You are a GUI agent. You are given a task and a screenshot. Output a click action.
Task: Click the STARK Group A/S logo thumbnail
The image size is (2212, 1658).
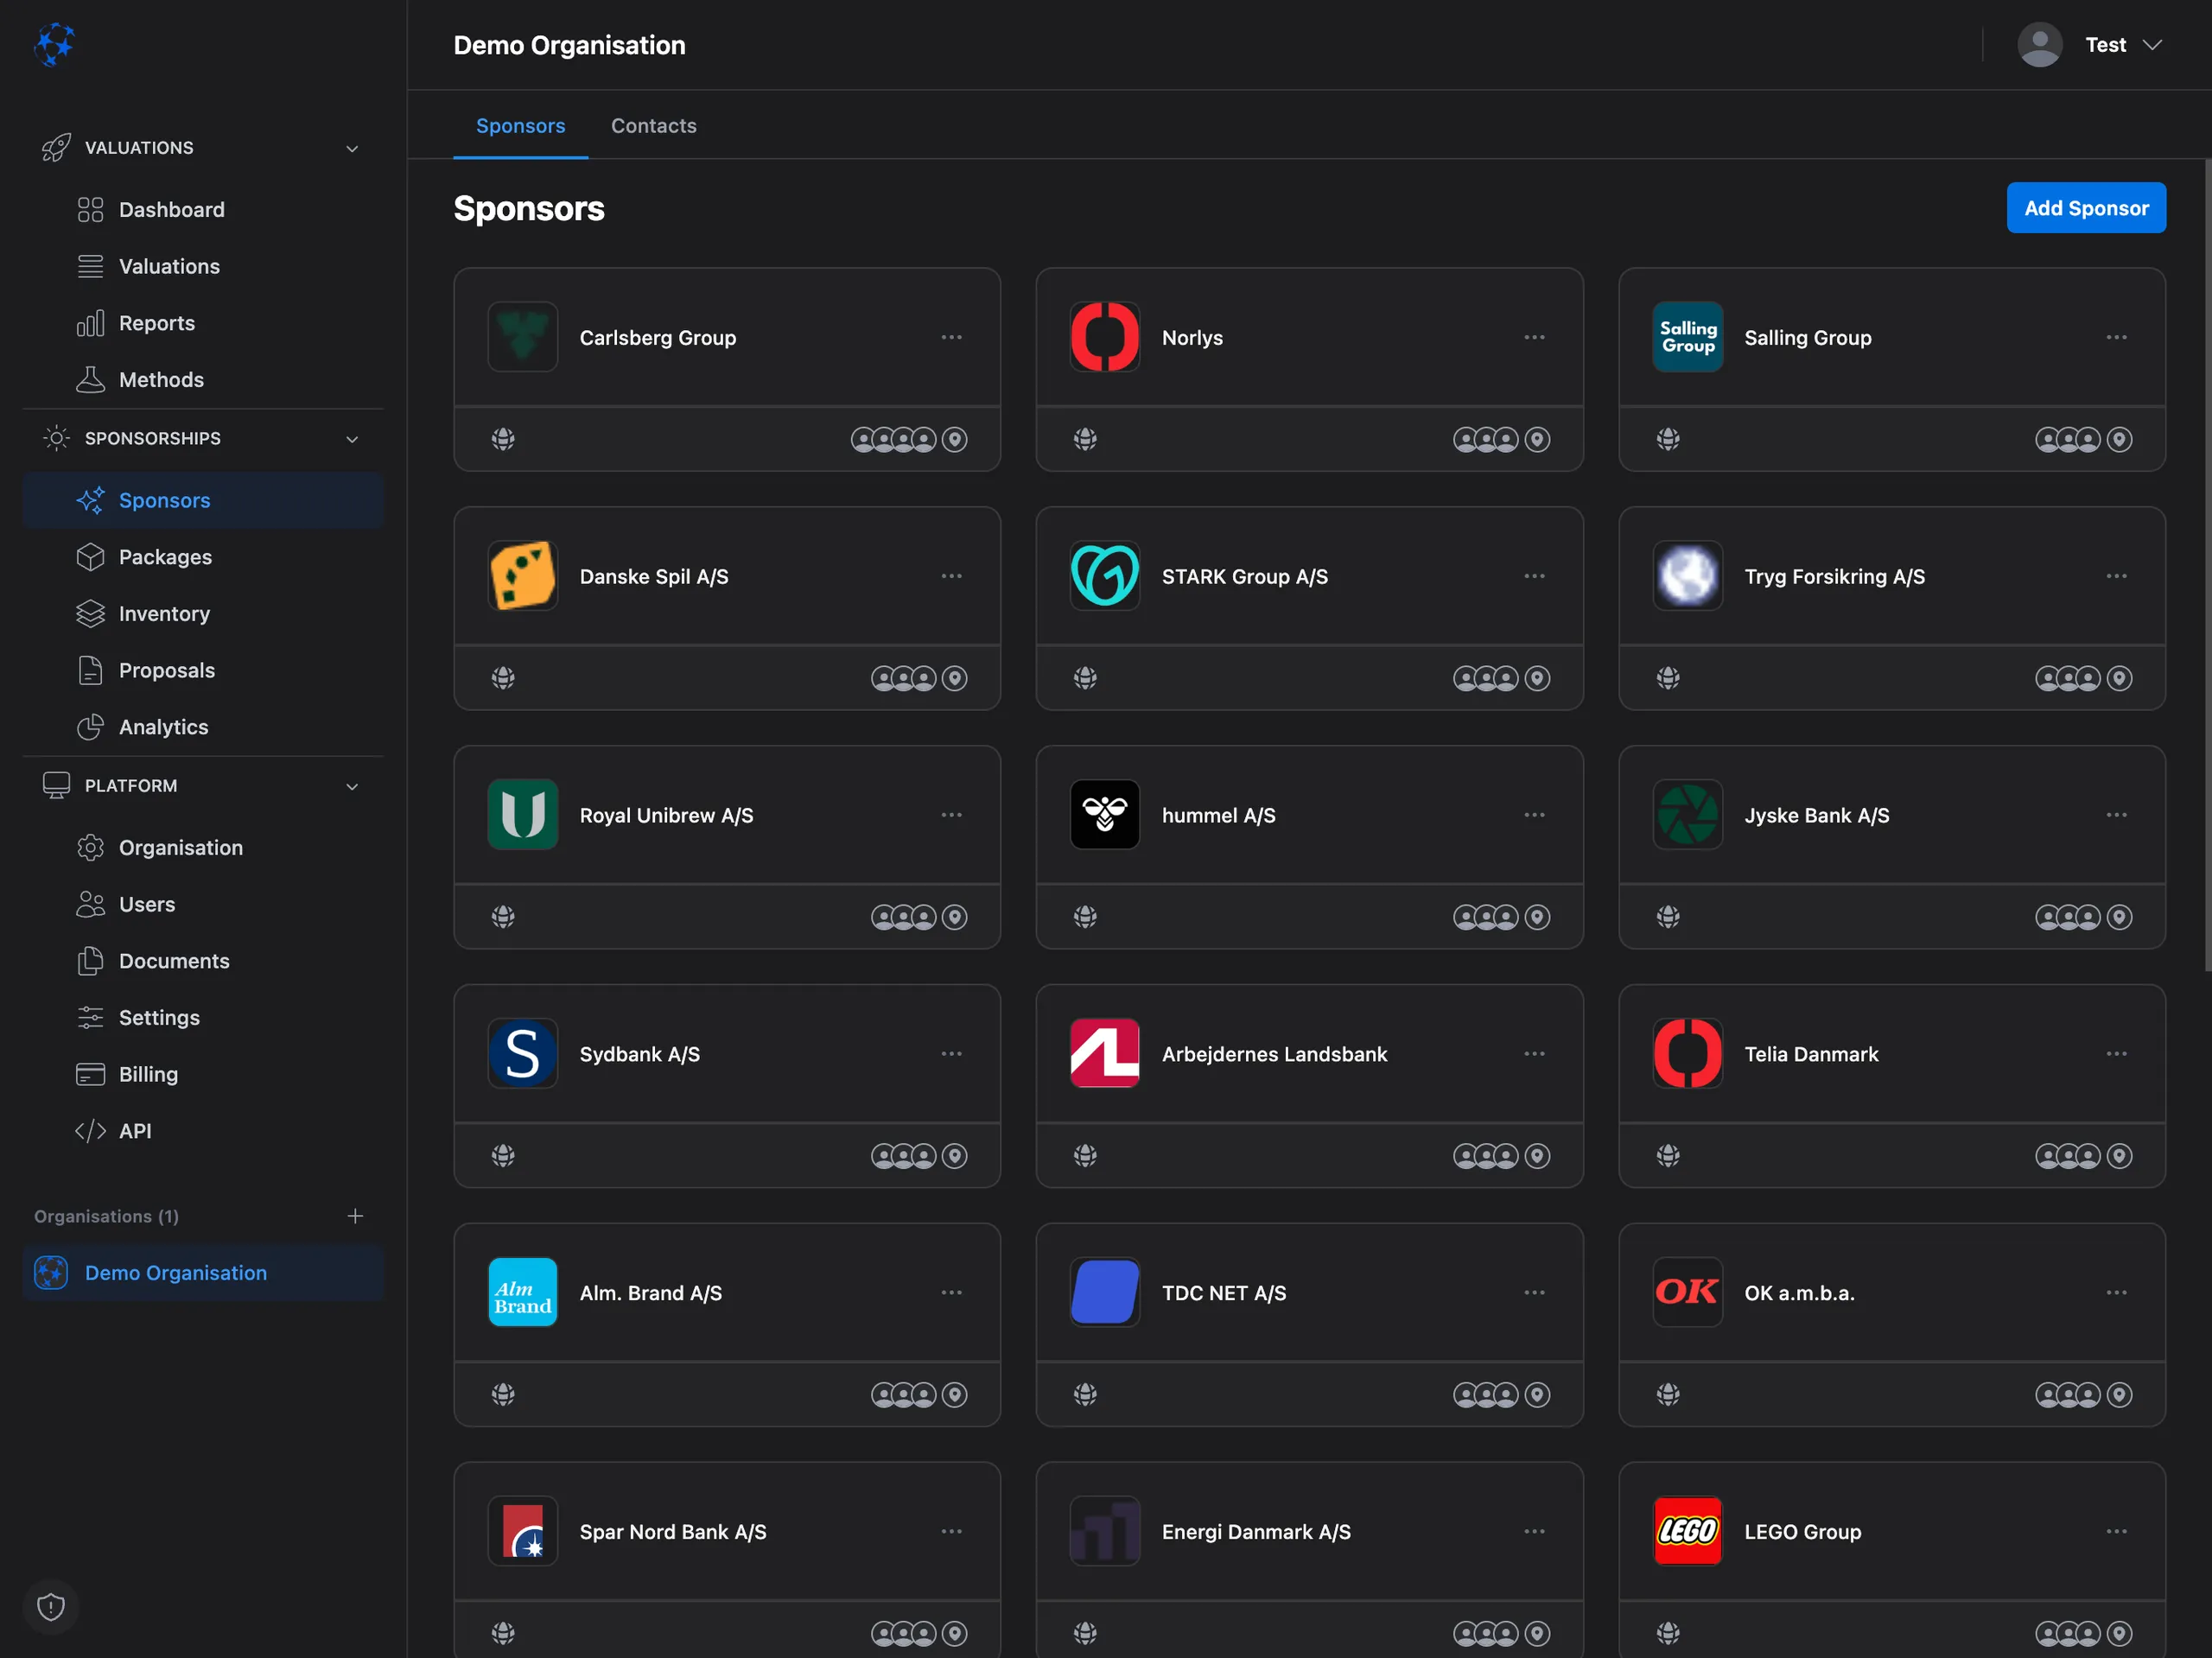pos(1105,576)
